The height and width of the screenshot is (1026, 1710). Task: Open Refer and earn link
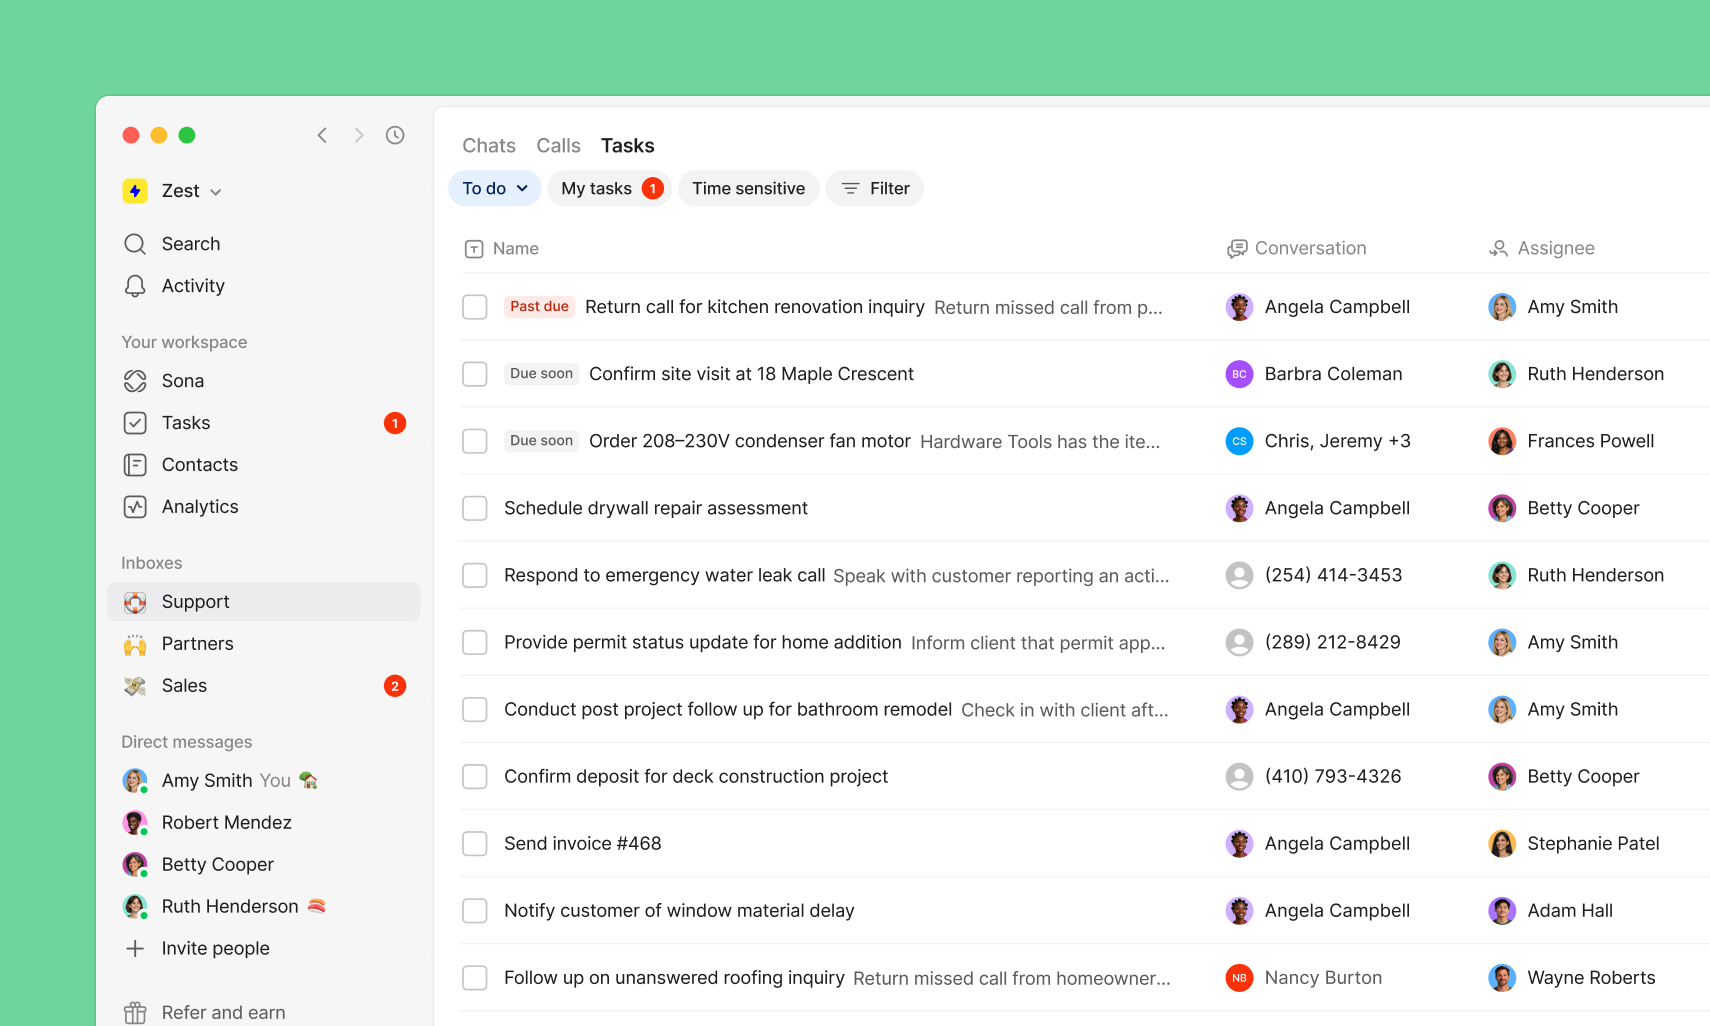click(223, 1013)
